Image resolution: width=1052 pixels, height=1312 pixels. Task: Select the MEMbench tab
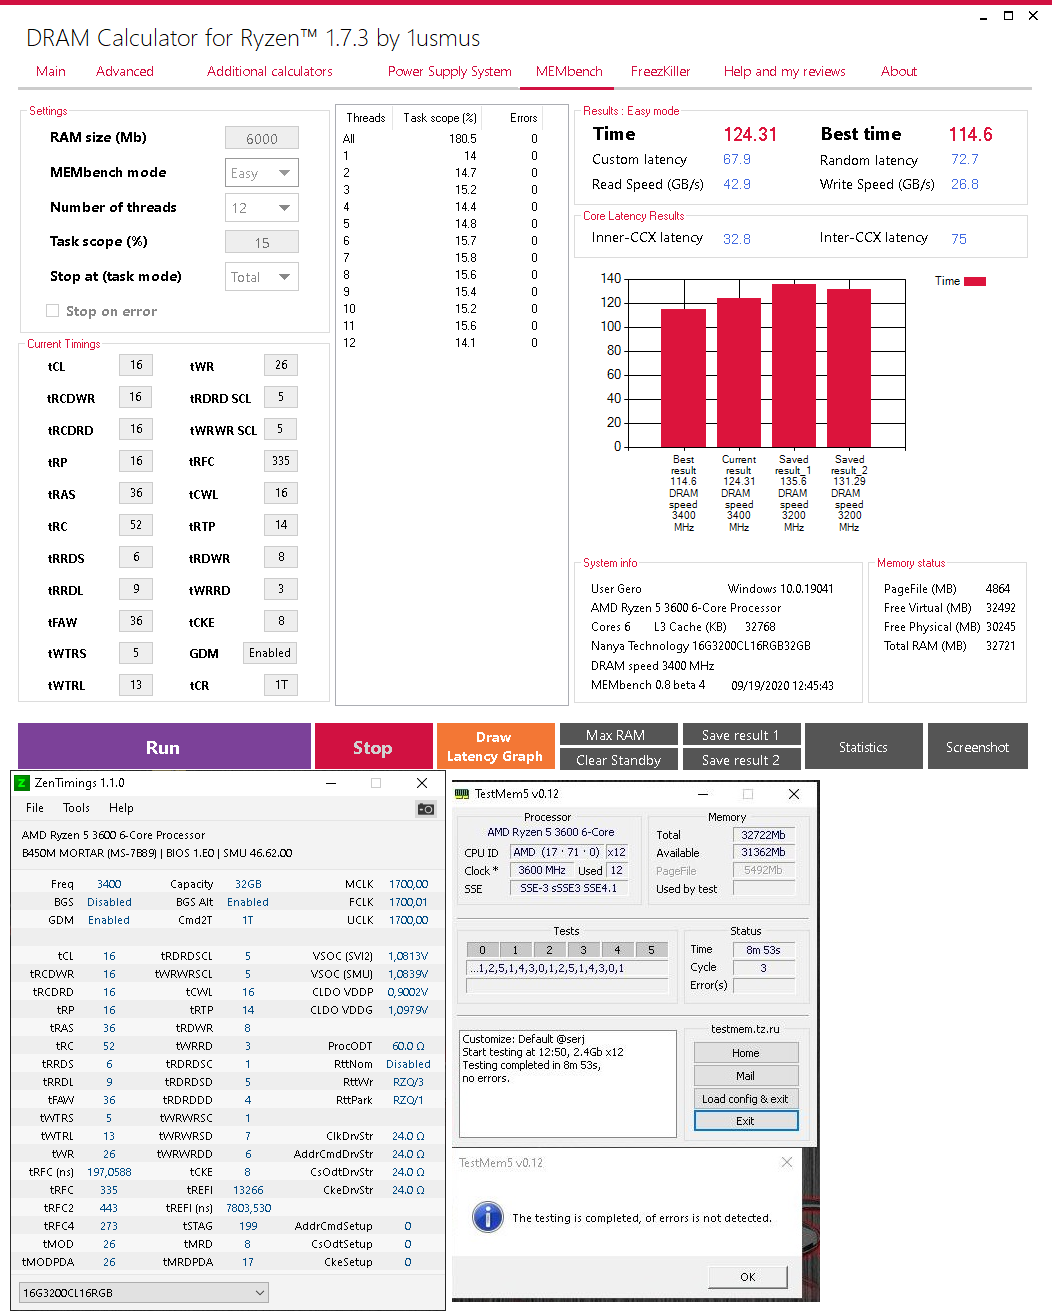pos(569,71)
